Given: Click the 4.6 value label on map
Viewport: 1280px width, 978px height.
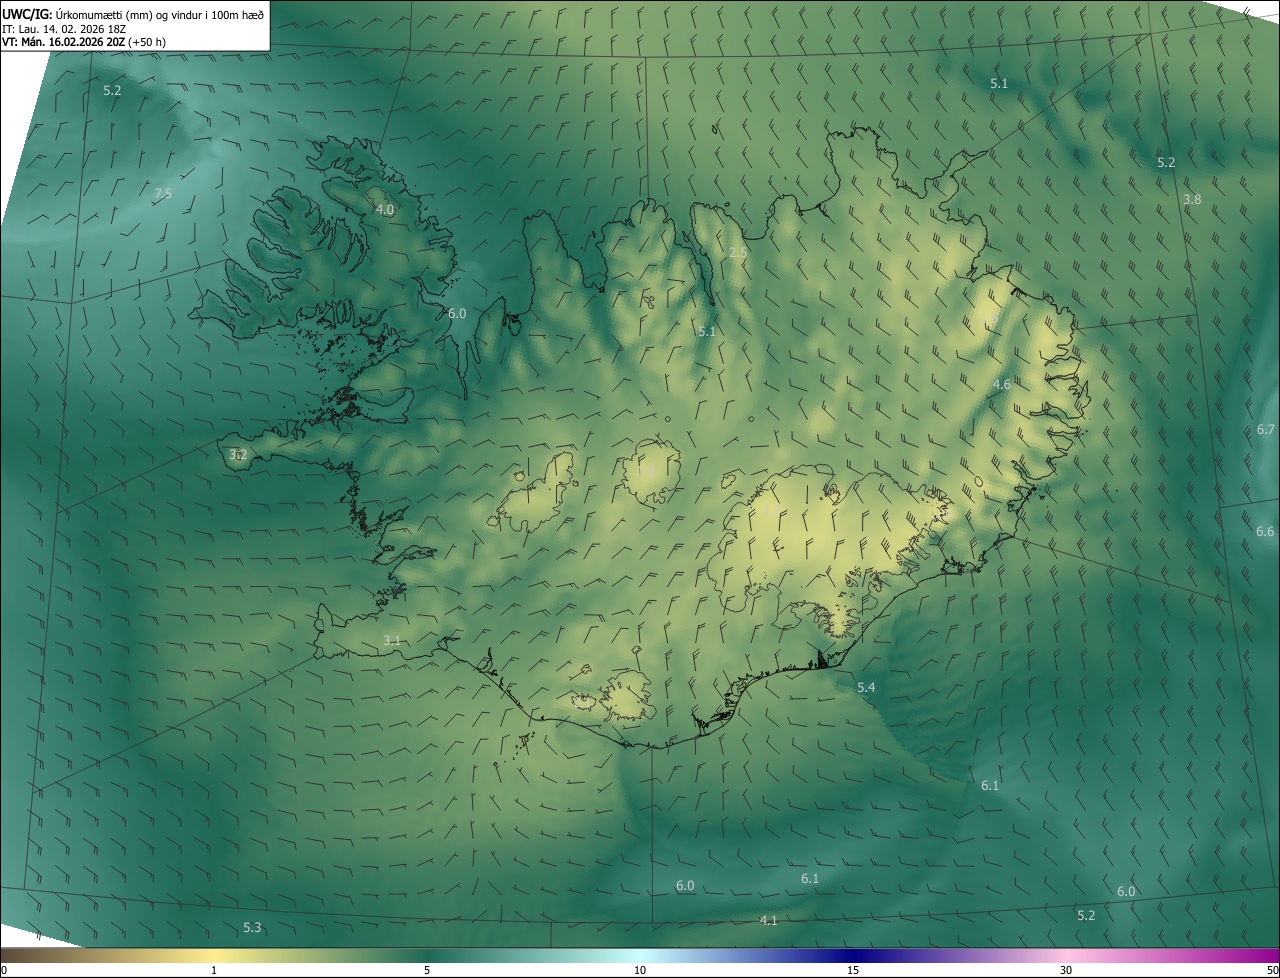Looking at the screenshot, I should [1002, 385].
